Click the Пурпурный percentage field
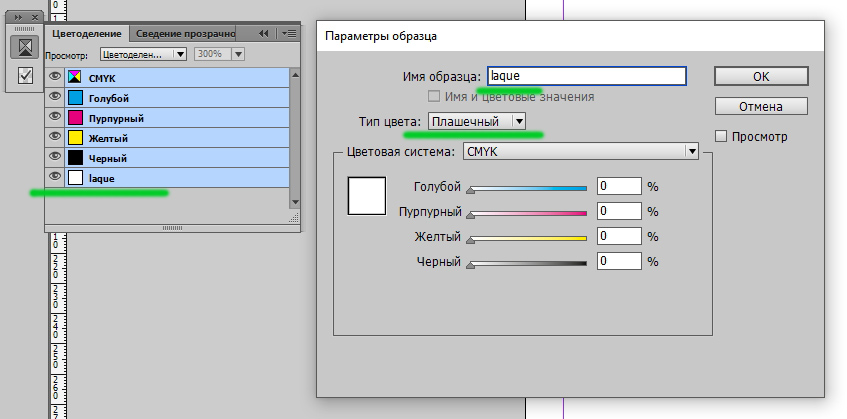This screenshot has width=847, height=419. click(x=619, y=211)
